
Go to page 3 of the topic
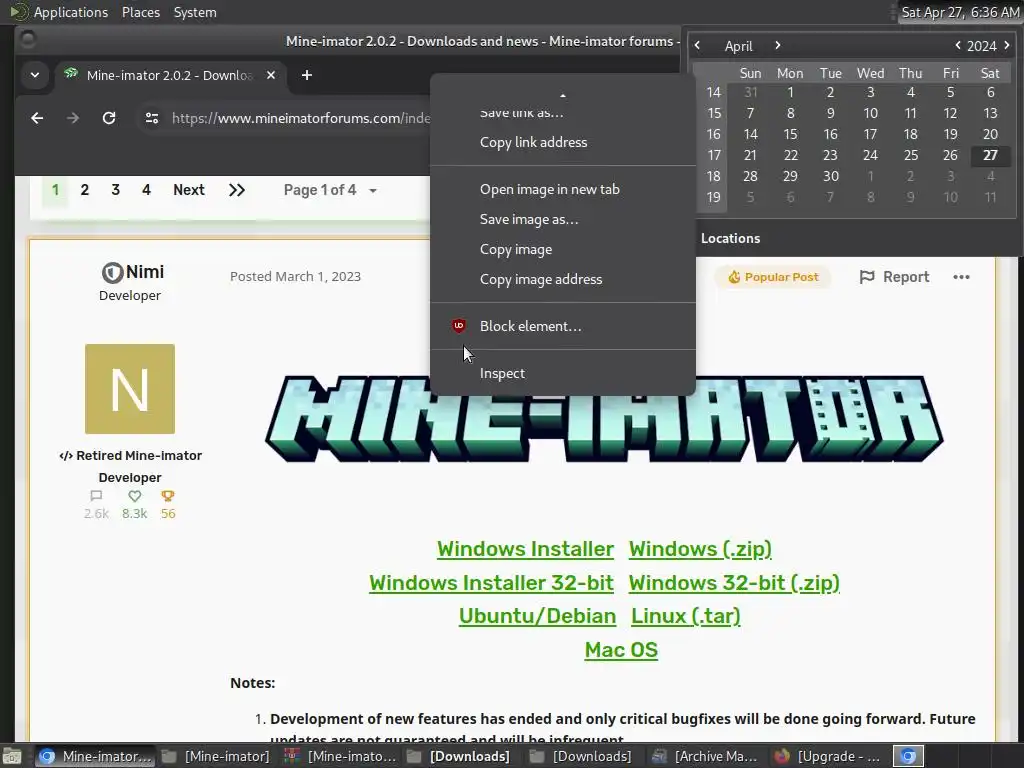(x=116, y=190)
